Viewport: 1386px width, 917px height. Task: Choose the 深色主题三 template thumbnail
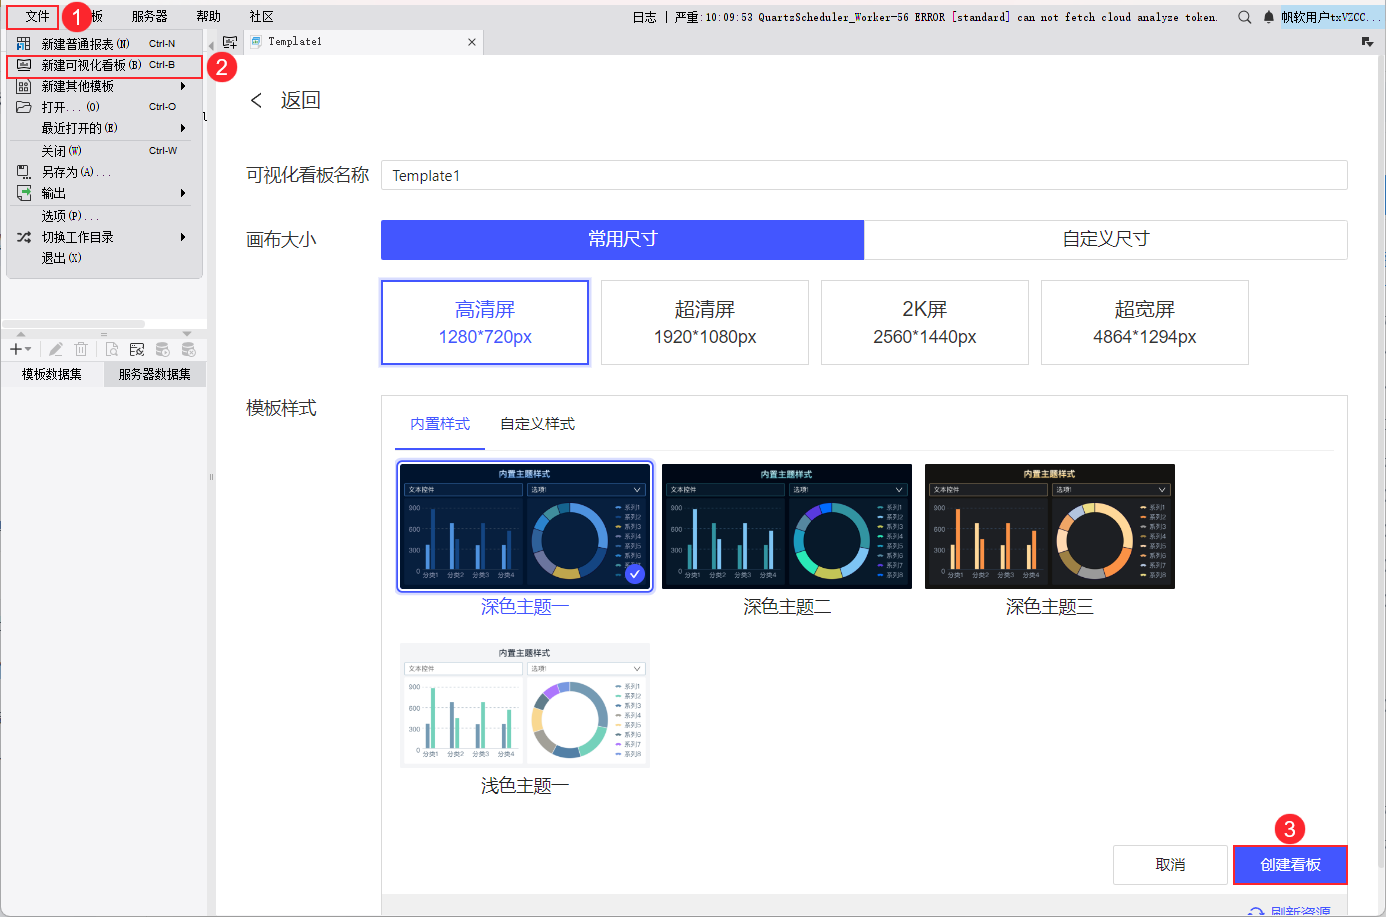(x=1050, y=526)
